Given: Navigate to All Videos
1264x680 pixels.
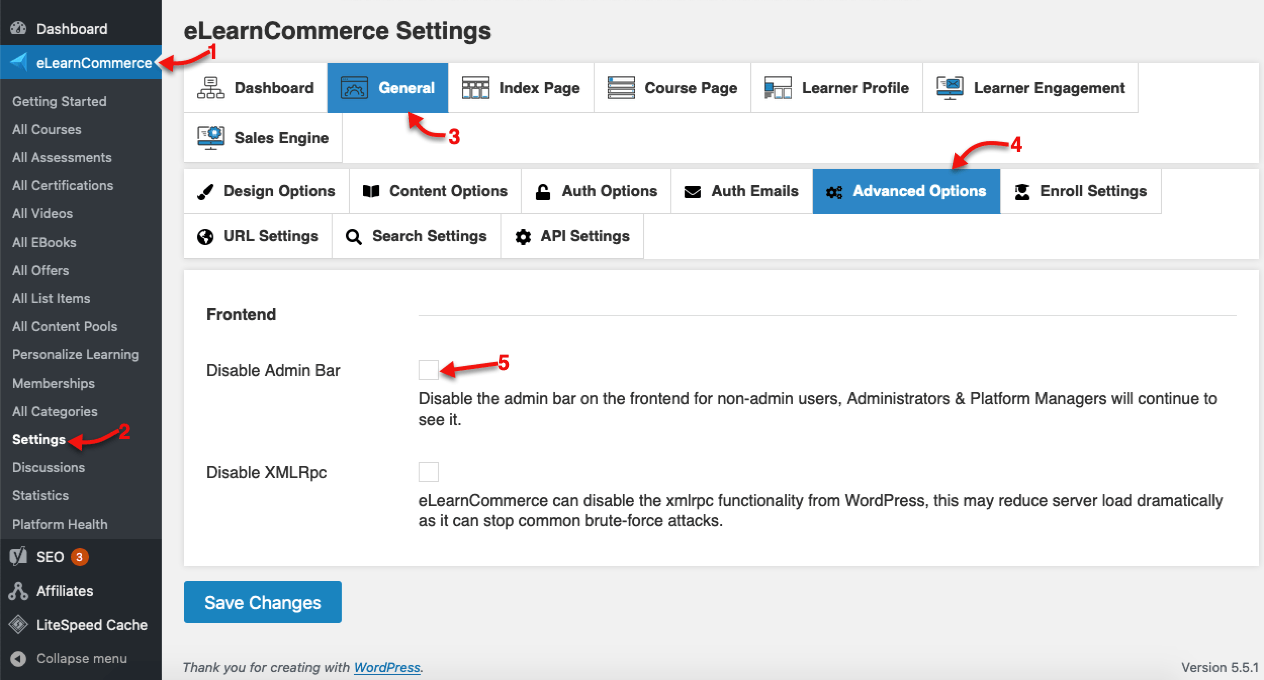Looking at the screenshot, I should 43,213.
